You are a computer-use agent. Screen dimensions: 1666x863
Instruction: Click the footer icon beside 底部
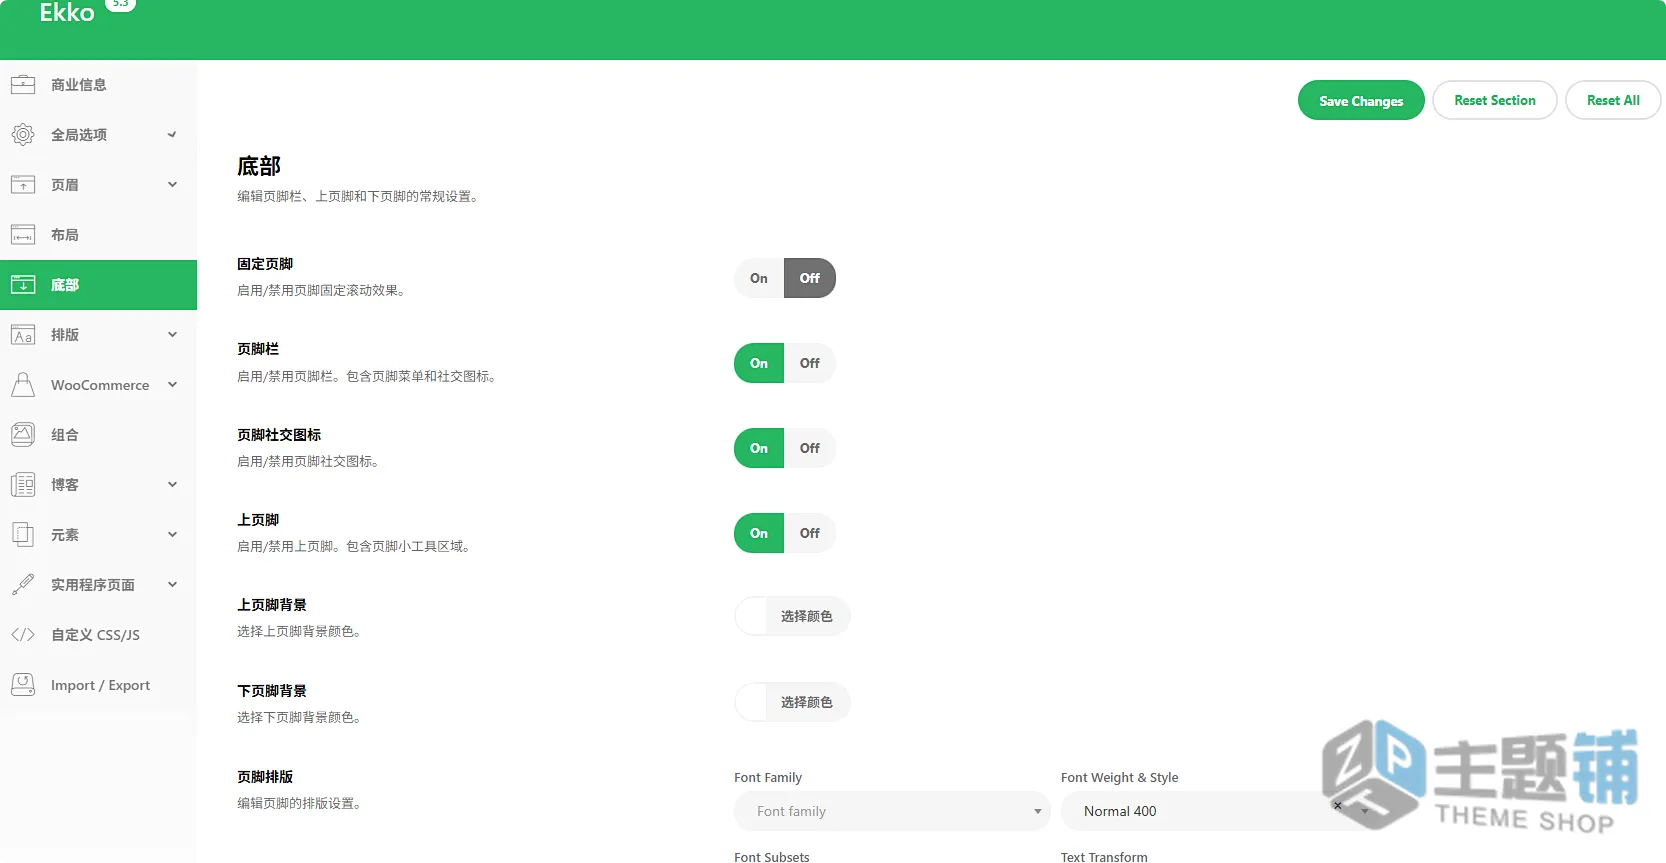click(x=23, y=285)
